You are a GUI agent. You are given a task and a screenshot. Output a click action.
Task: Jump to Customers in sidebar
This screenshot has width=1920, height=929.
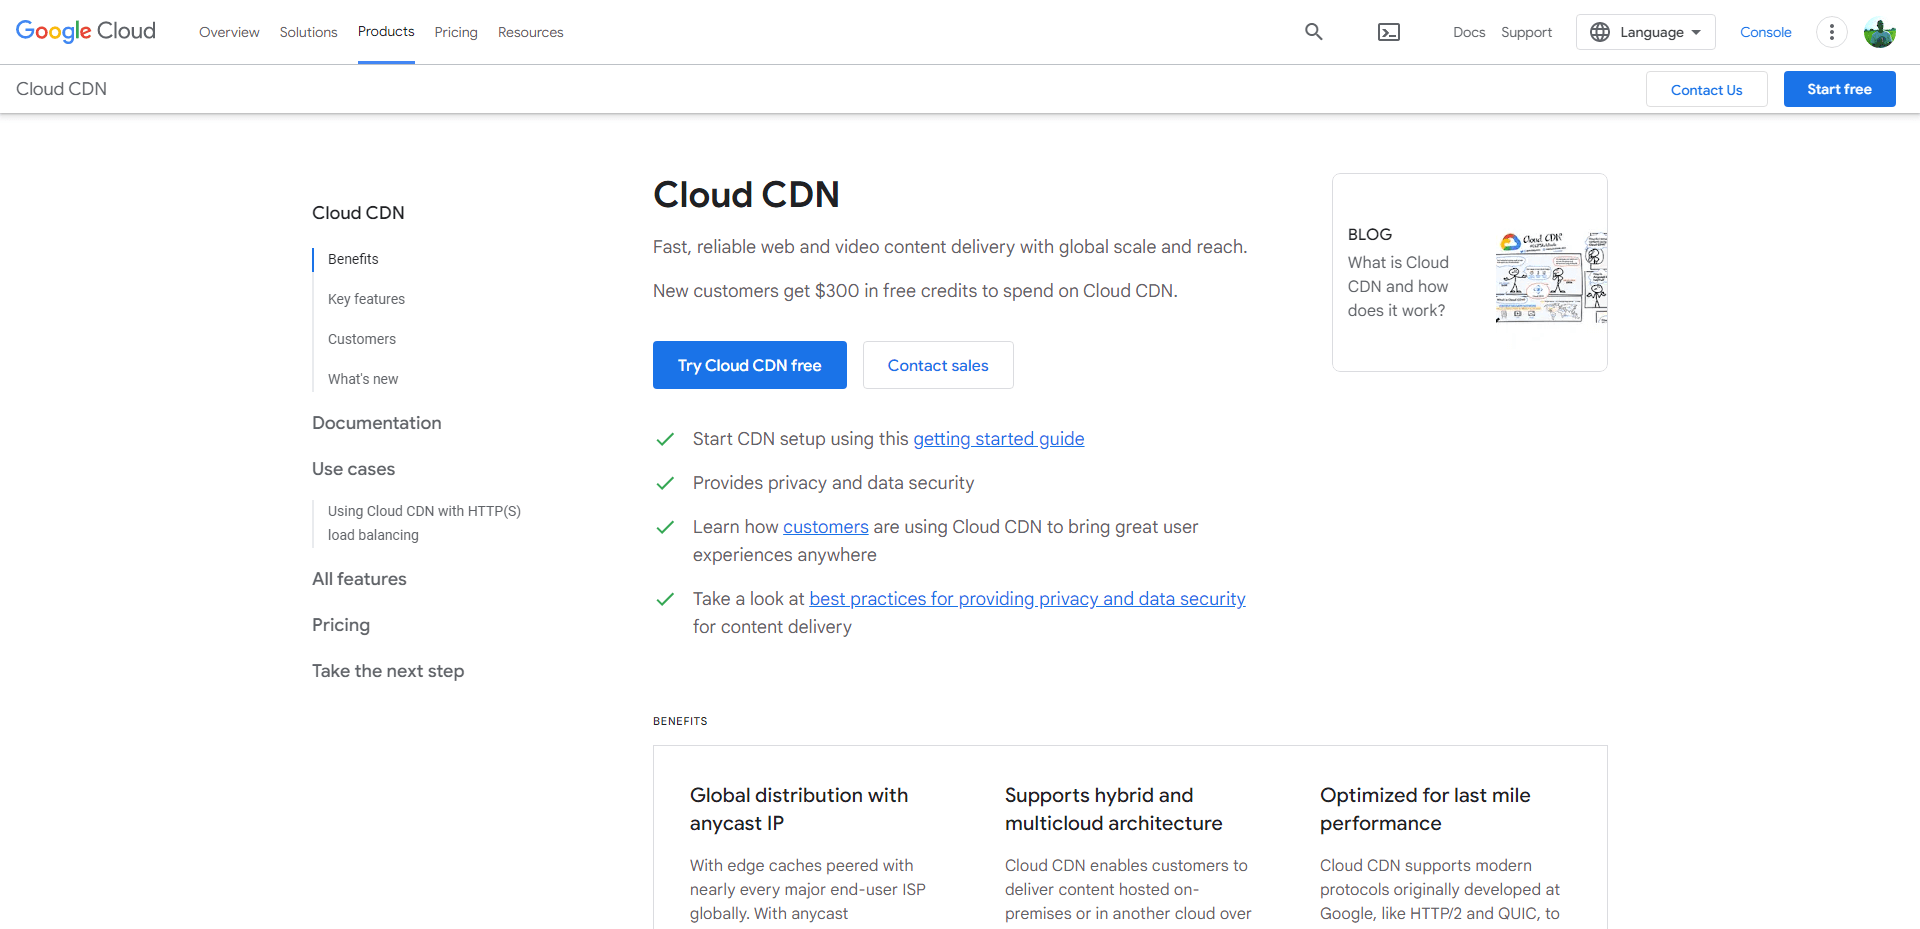click(x=362, y=339)
